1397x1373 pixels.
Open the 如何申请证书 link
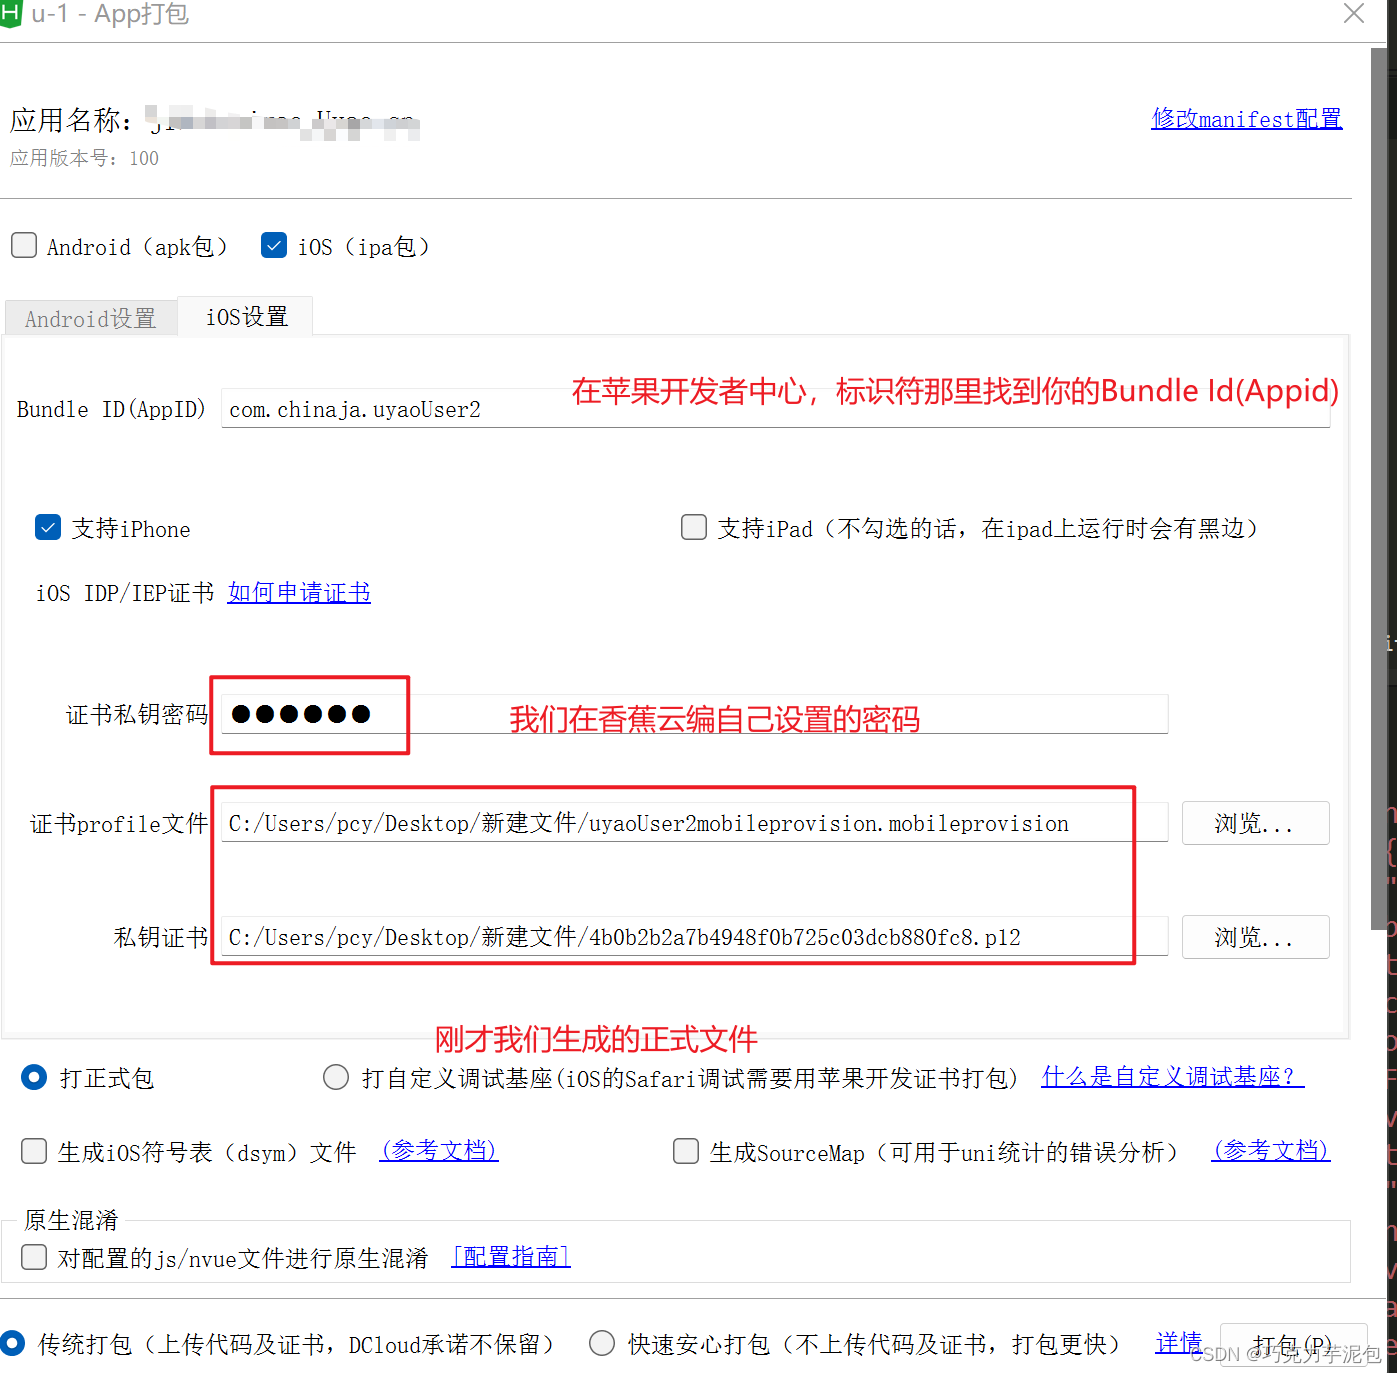pyautogui.click(x=299, y=592)
